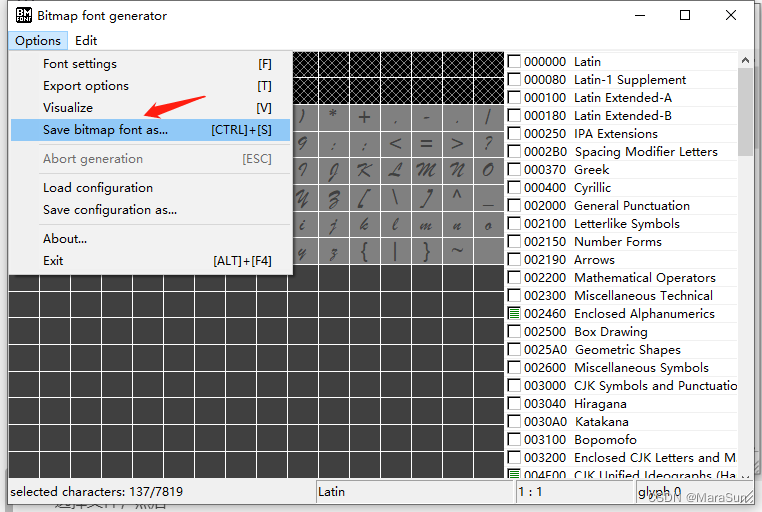Viewport: 762px width, 512px height.
Task: Select the uppercase M glyph cell
Action: (427, 171)
